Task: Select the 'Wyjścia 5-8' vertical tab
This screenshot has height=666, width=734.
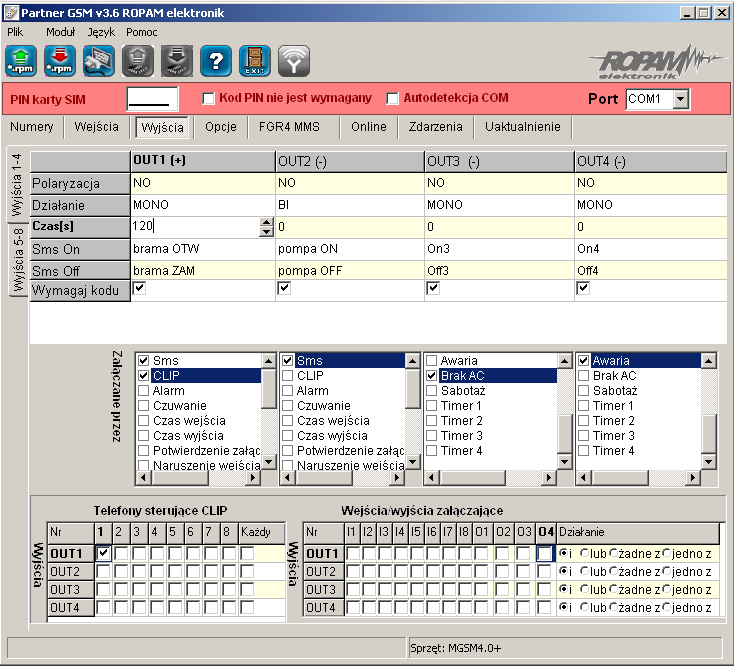Action: (x=18, y=260)
